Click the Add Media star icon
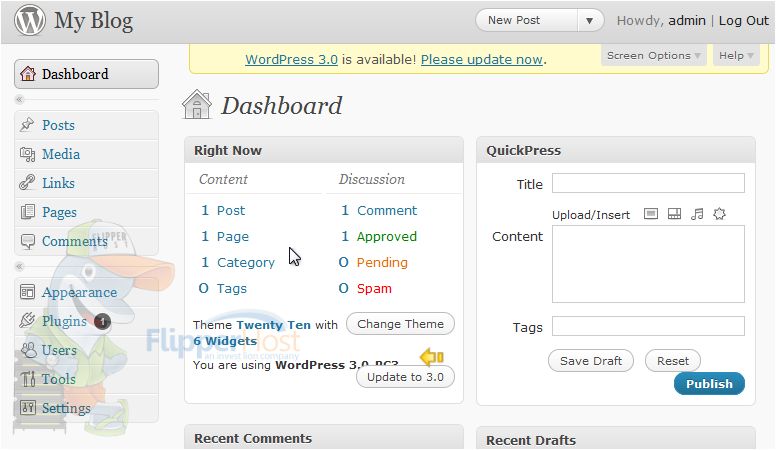Image resolution: width=776 pixels, height=450 pixels. pos(720,214)
